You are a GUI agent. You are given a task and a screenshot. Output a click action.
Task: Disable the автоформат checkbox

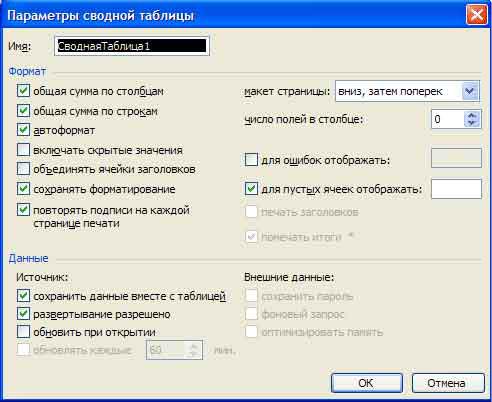coord(23,130)
